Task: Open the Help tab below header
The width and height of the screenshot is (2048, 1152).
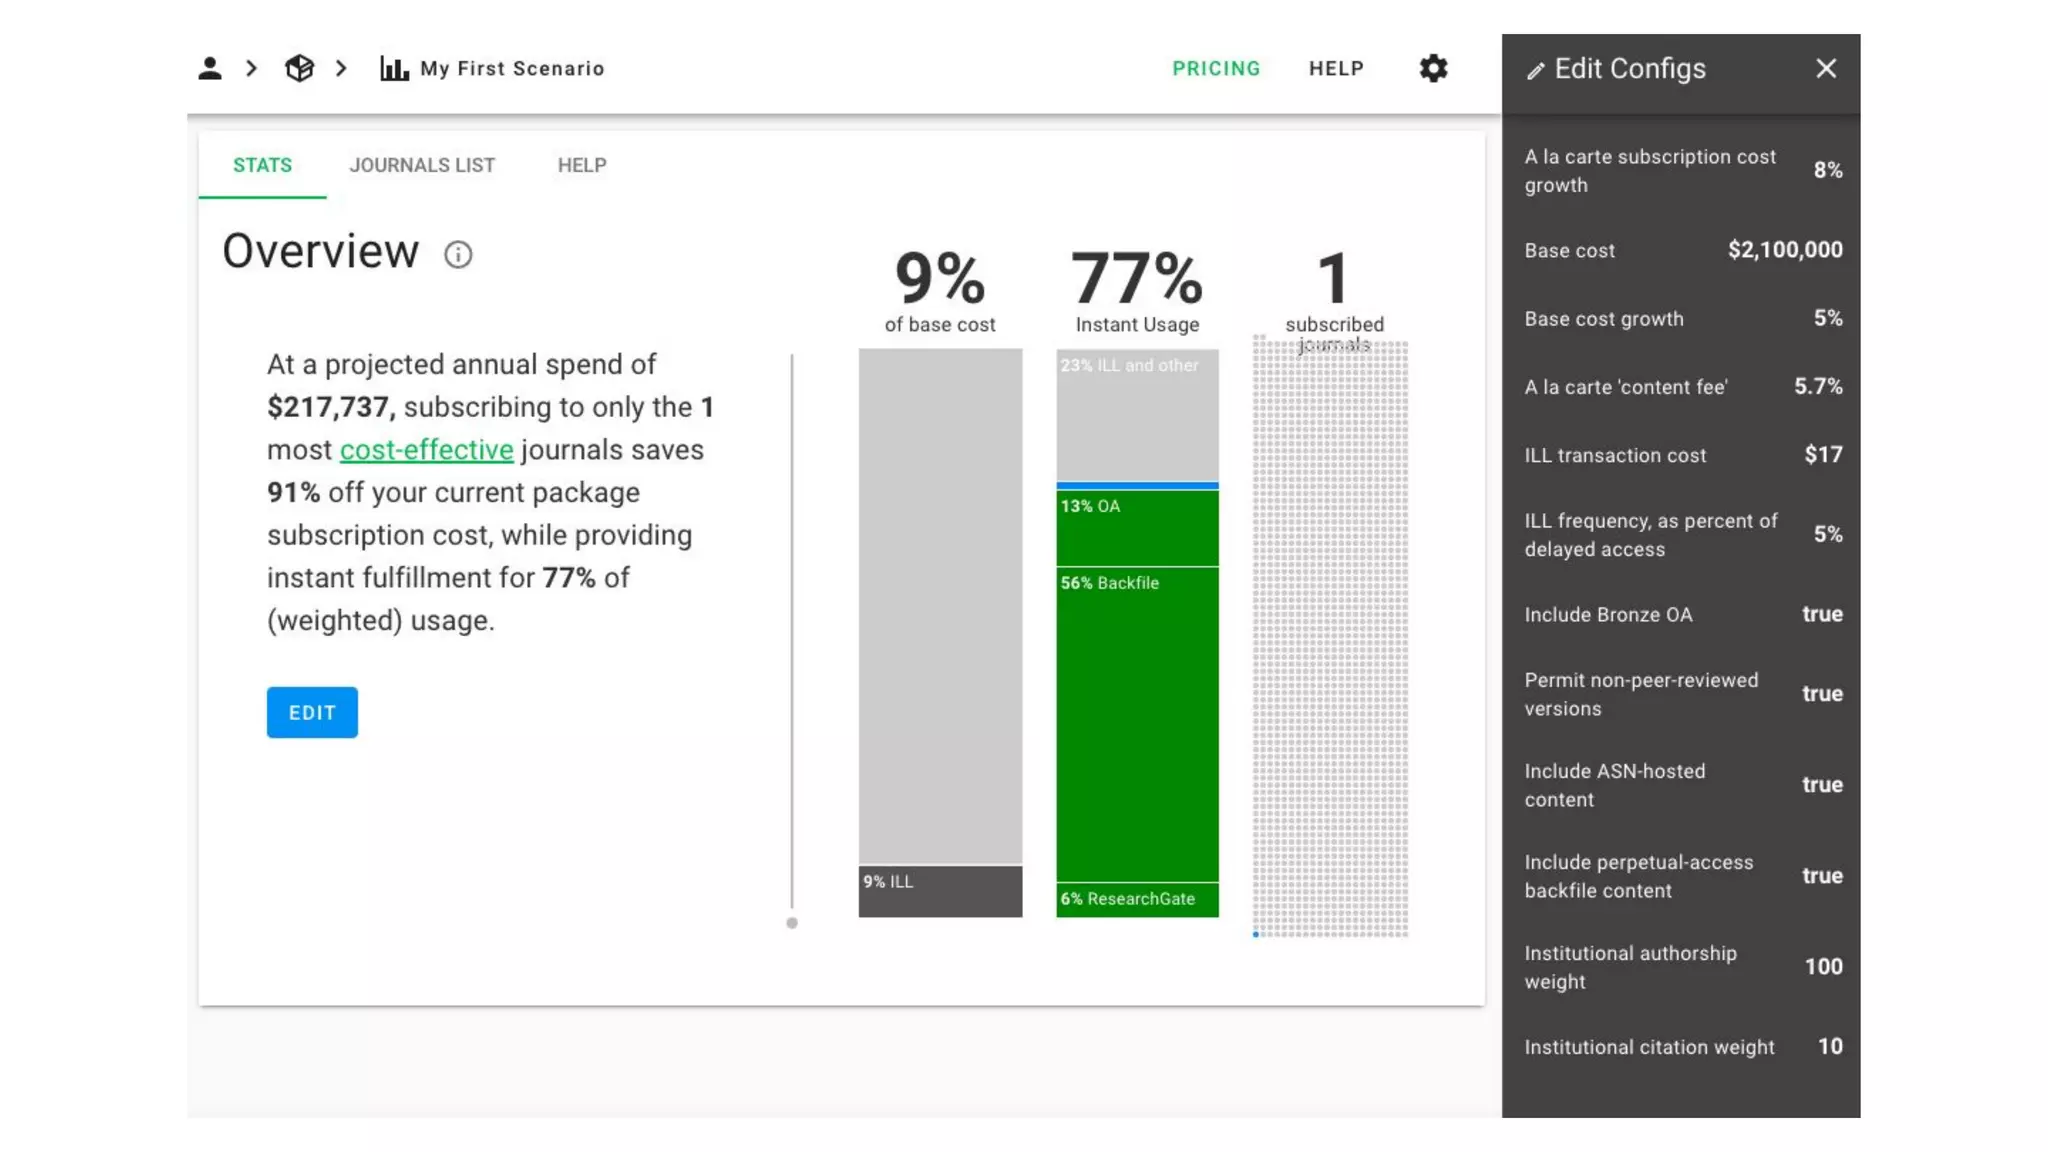Action: [x=582, y=165]
